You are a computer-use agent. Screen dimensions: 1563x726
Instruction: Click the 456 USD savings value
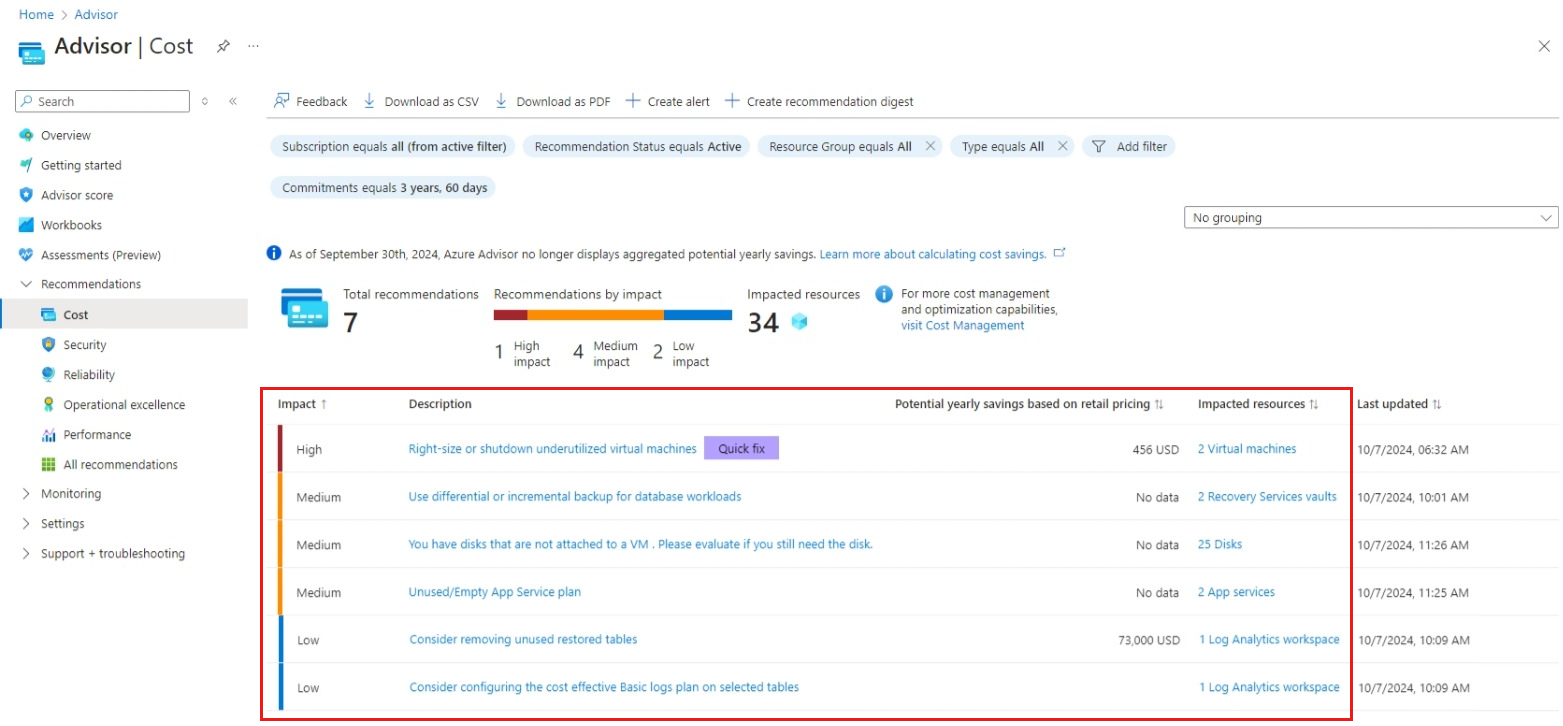[x=1155, y=450]
